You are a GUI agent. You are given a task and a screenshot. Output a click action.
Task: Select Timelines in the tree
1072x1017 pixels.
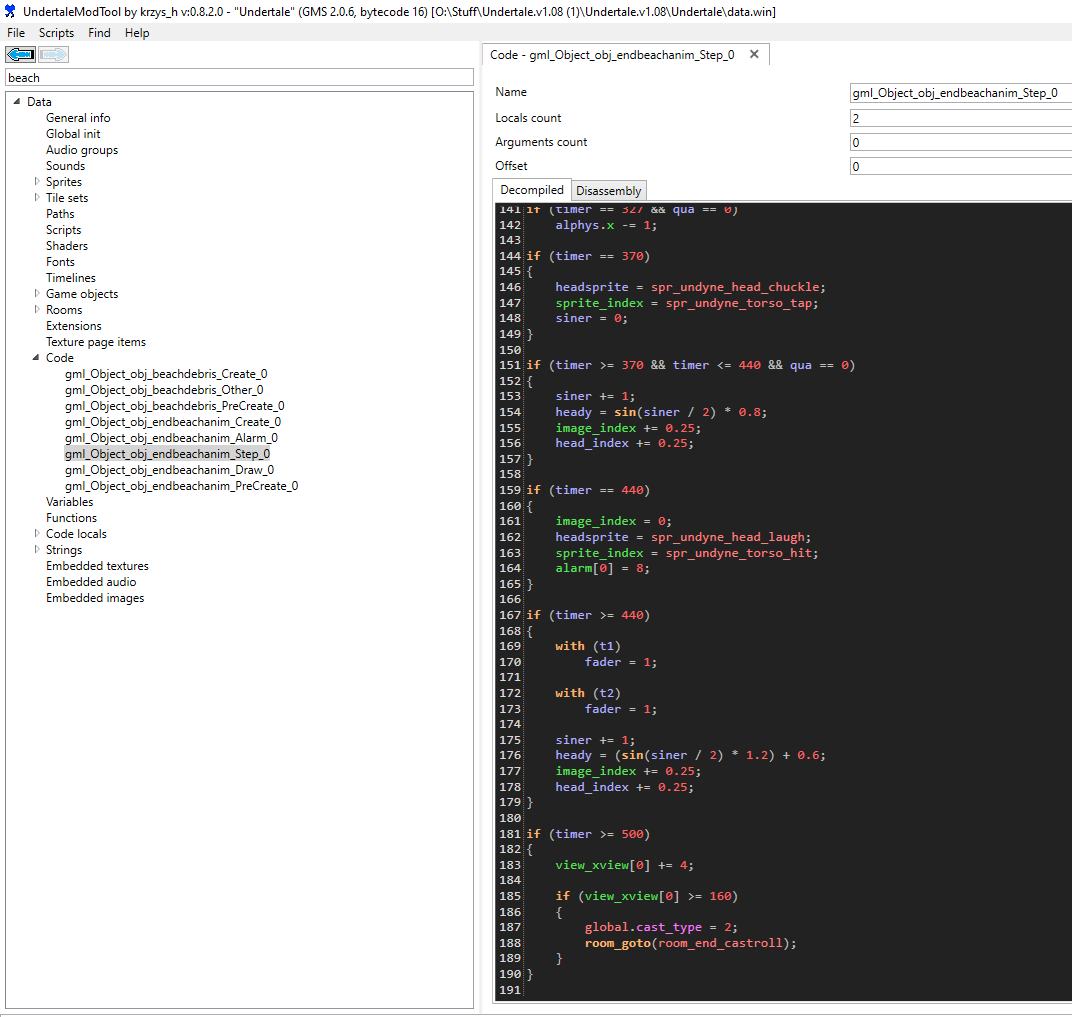tap(71, 277)
